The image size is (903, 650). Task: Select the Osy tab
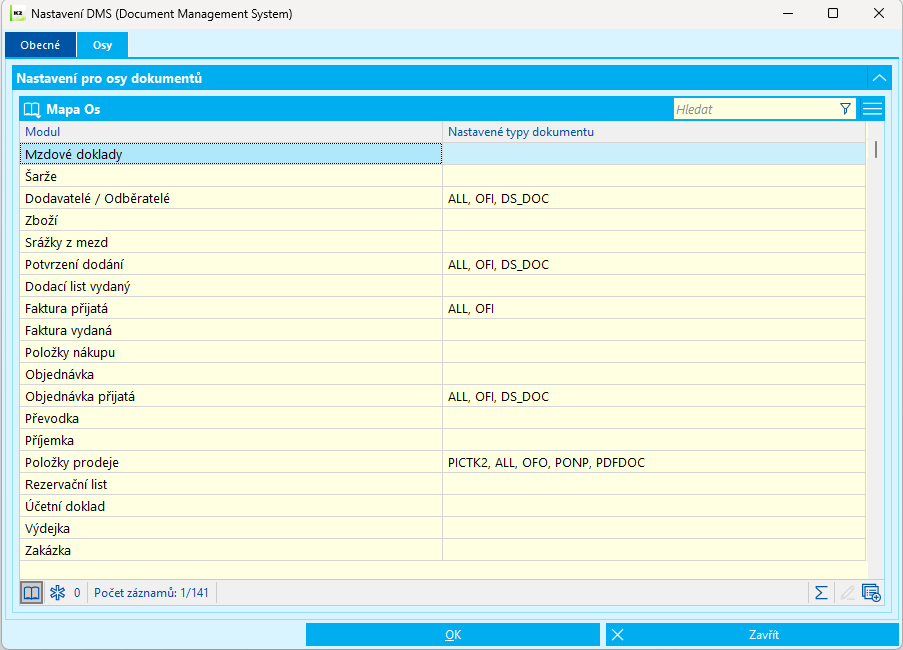pos(103,45)
